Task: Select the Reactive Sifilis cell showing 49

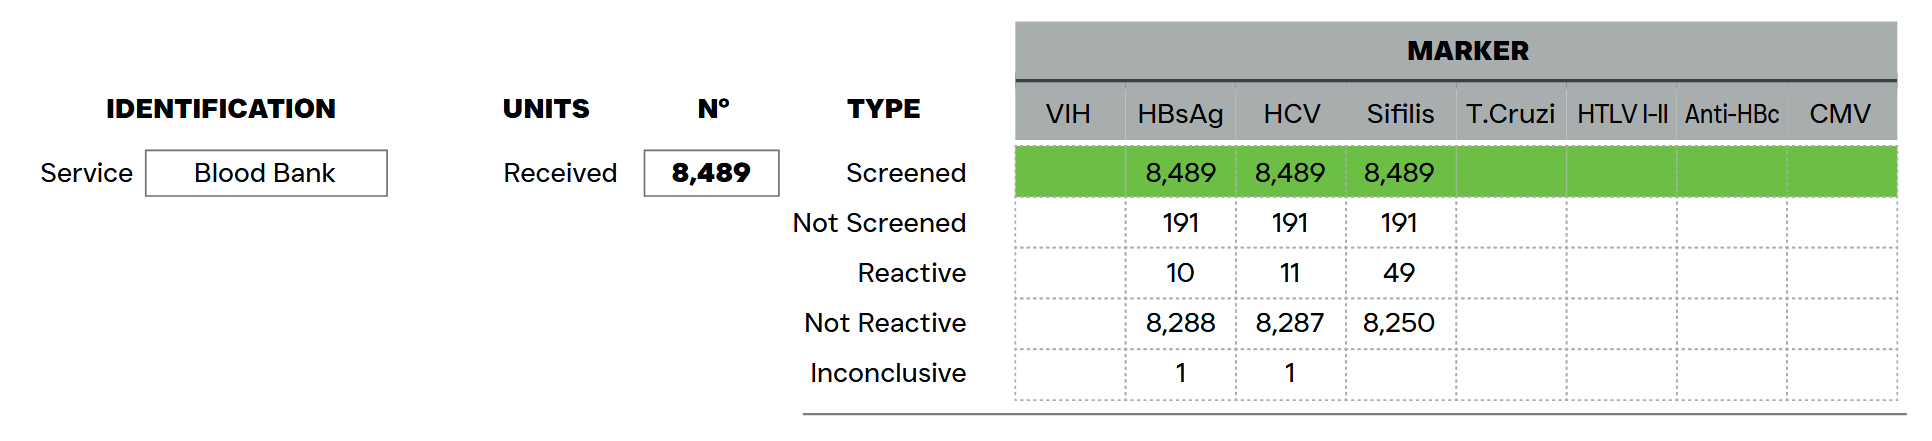Action: [1399, 273]
